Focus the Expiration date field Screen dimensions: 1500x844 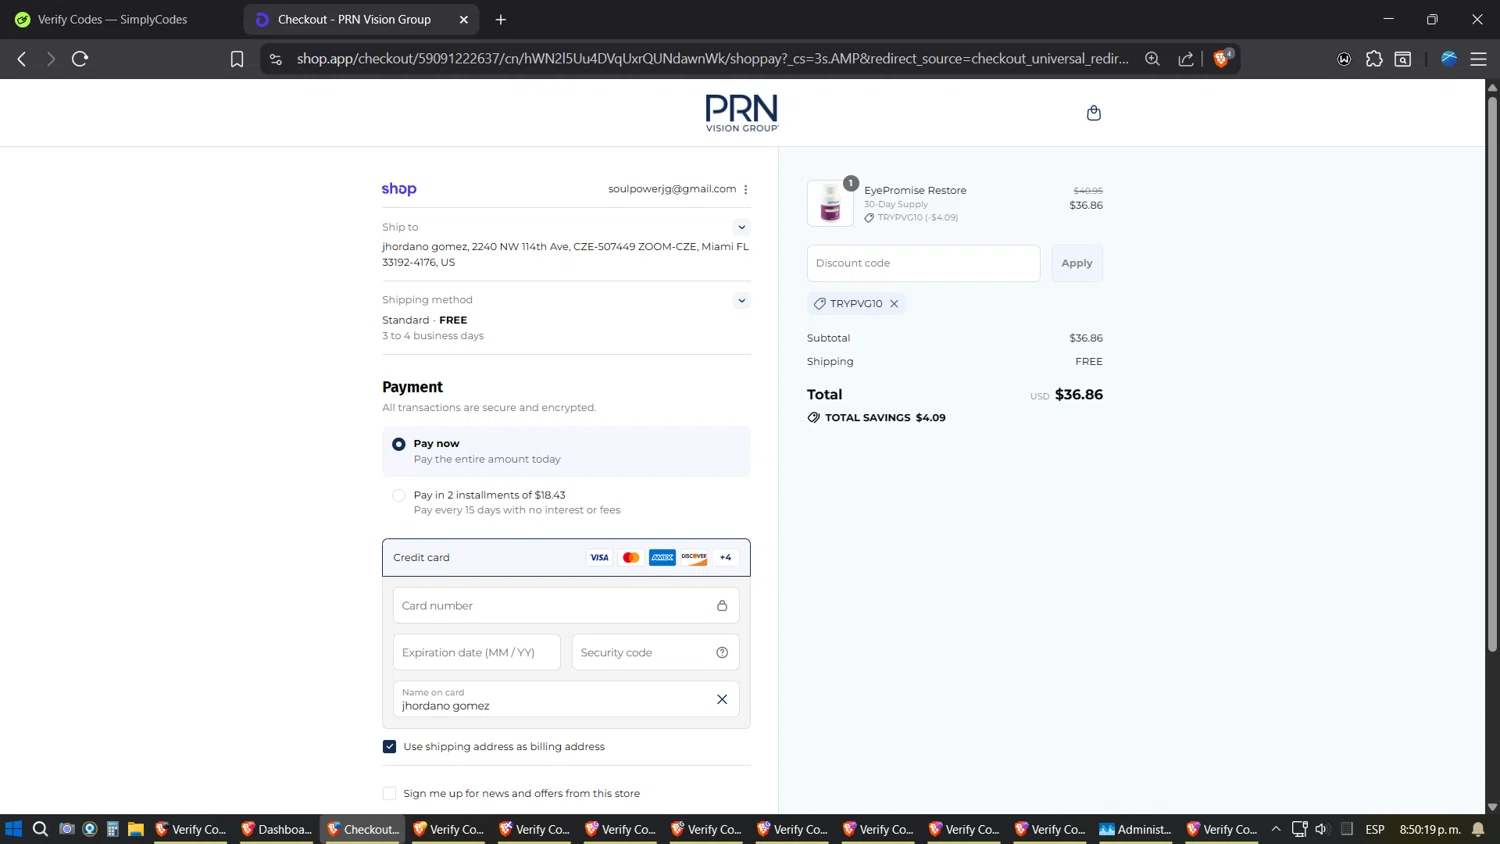point(477,653)
